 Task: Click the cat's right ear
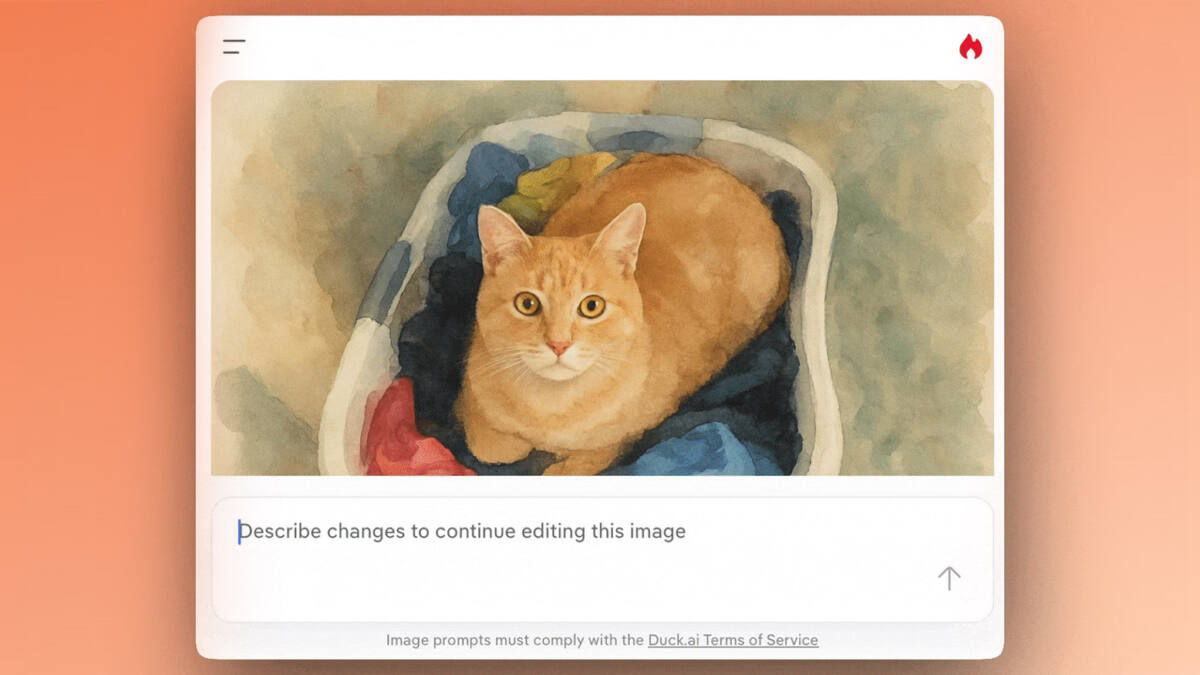622,235
